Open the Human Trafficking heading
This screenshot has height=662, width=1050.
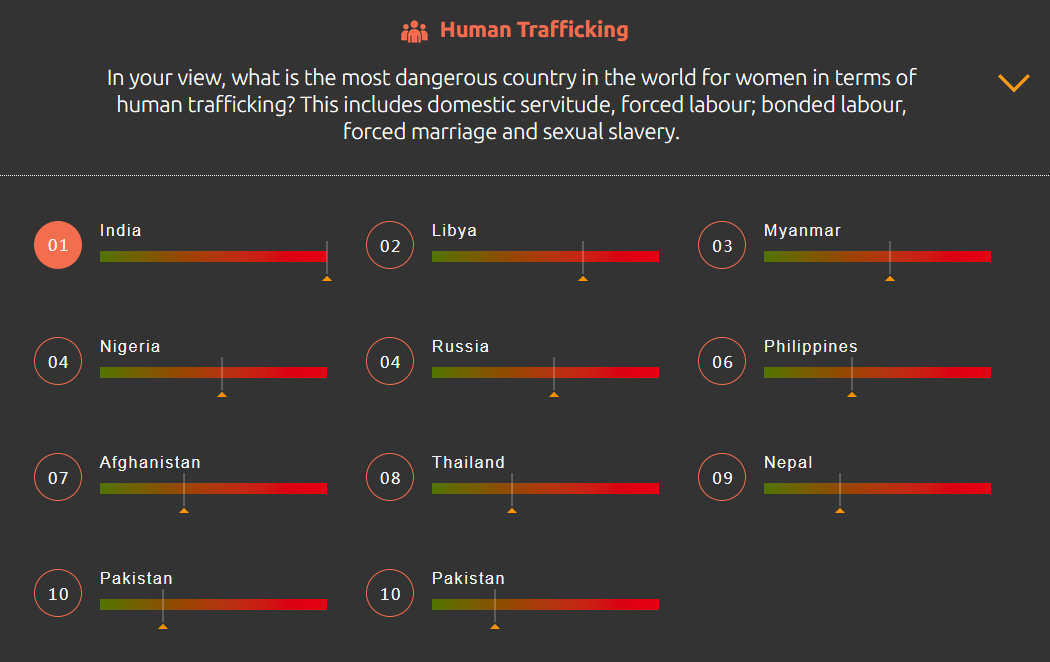coord(534,30)
